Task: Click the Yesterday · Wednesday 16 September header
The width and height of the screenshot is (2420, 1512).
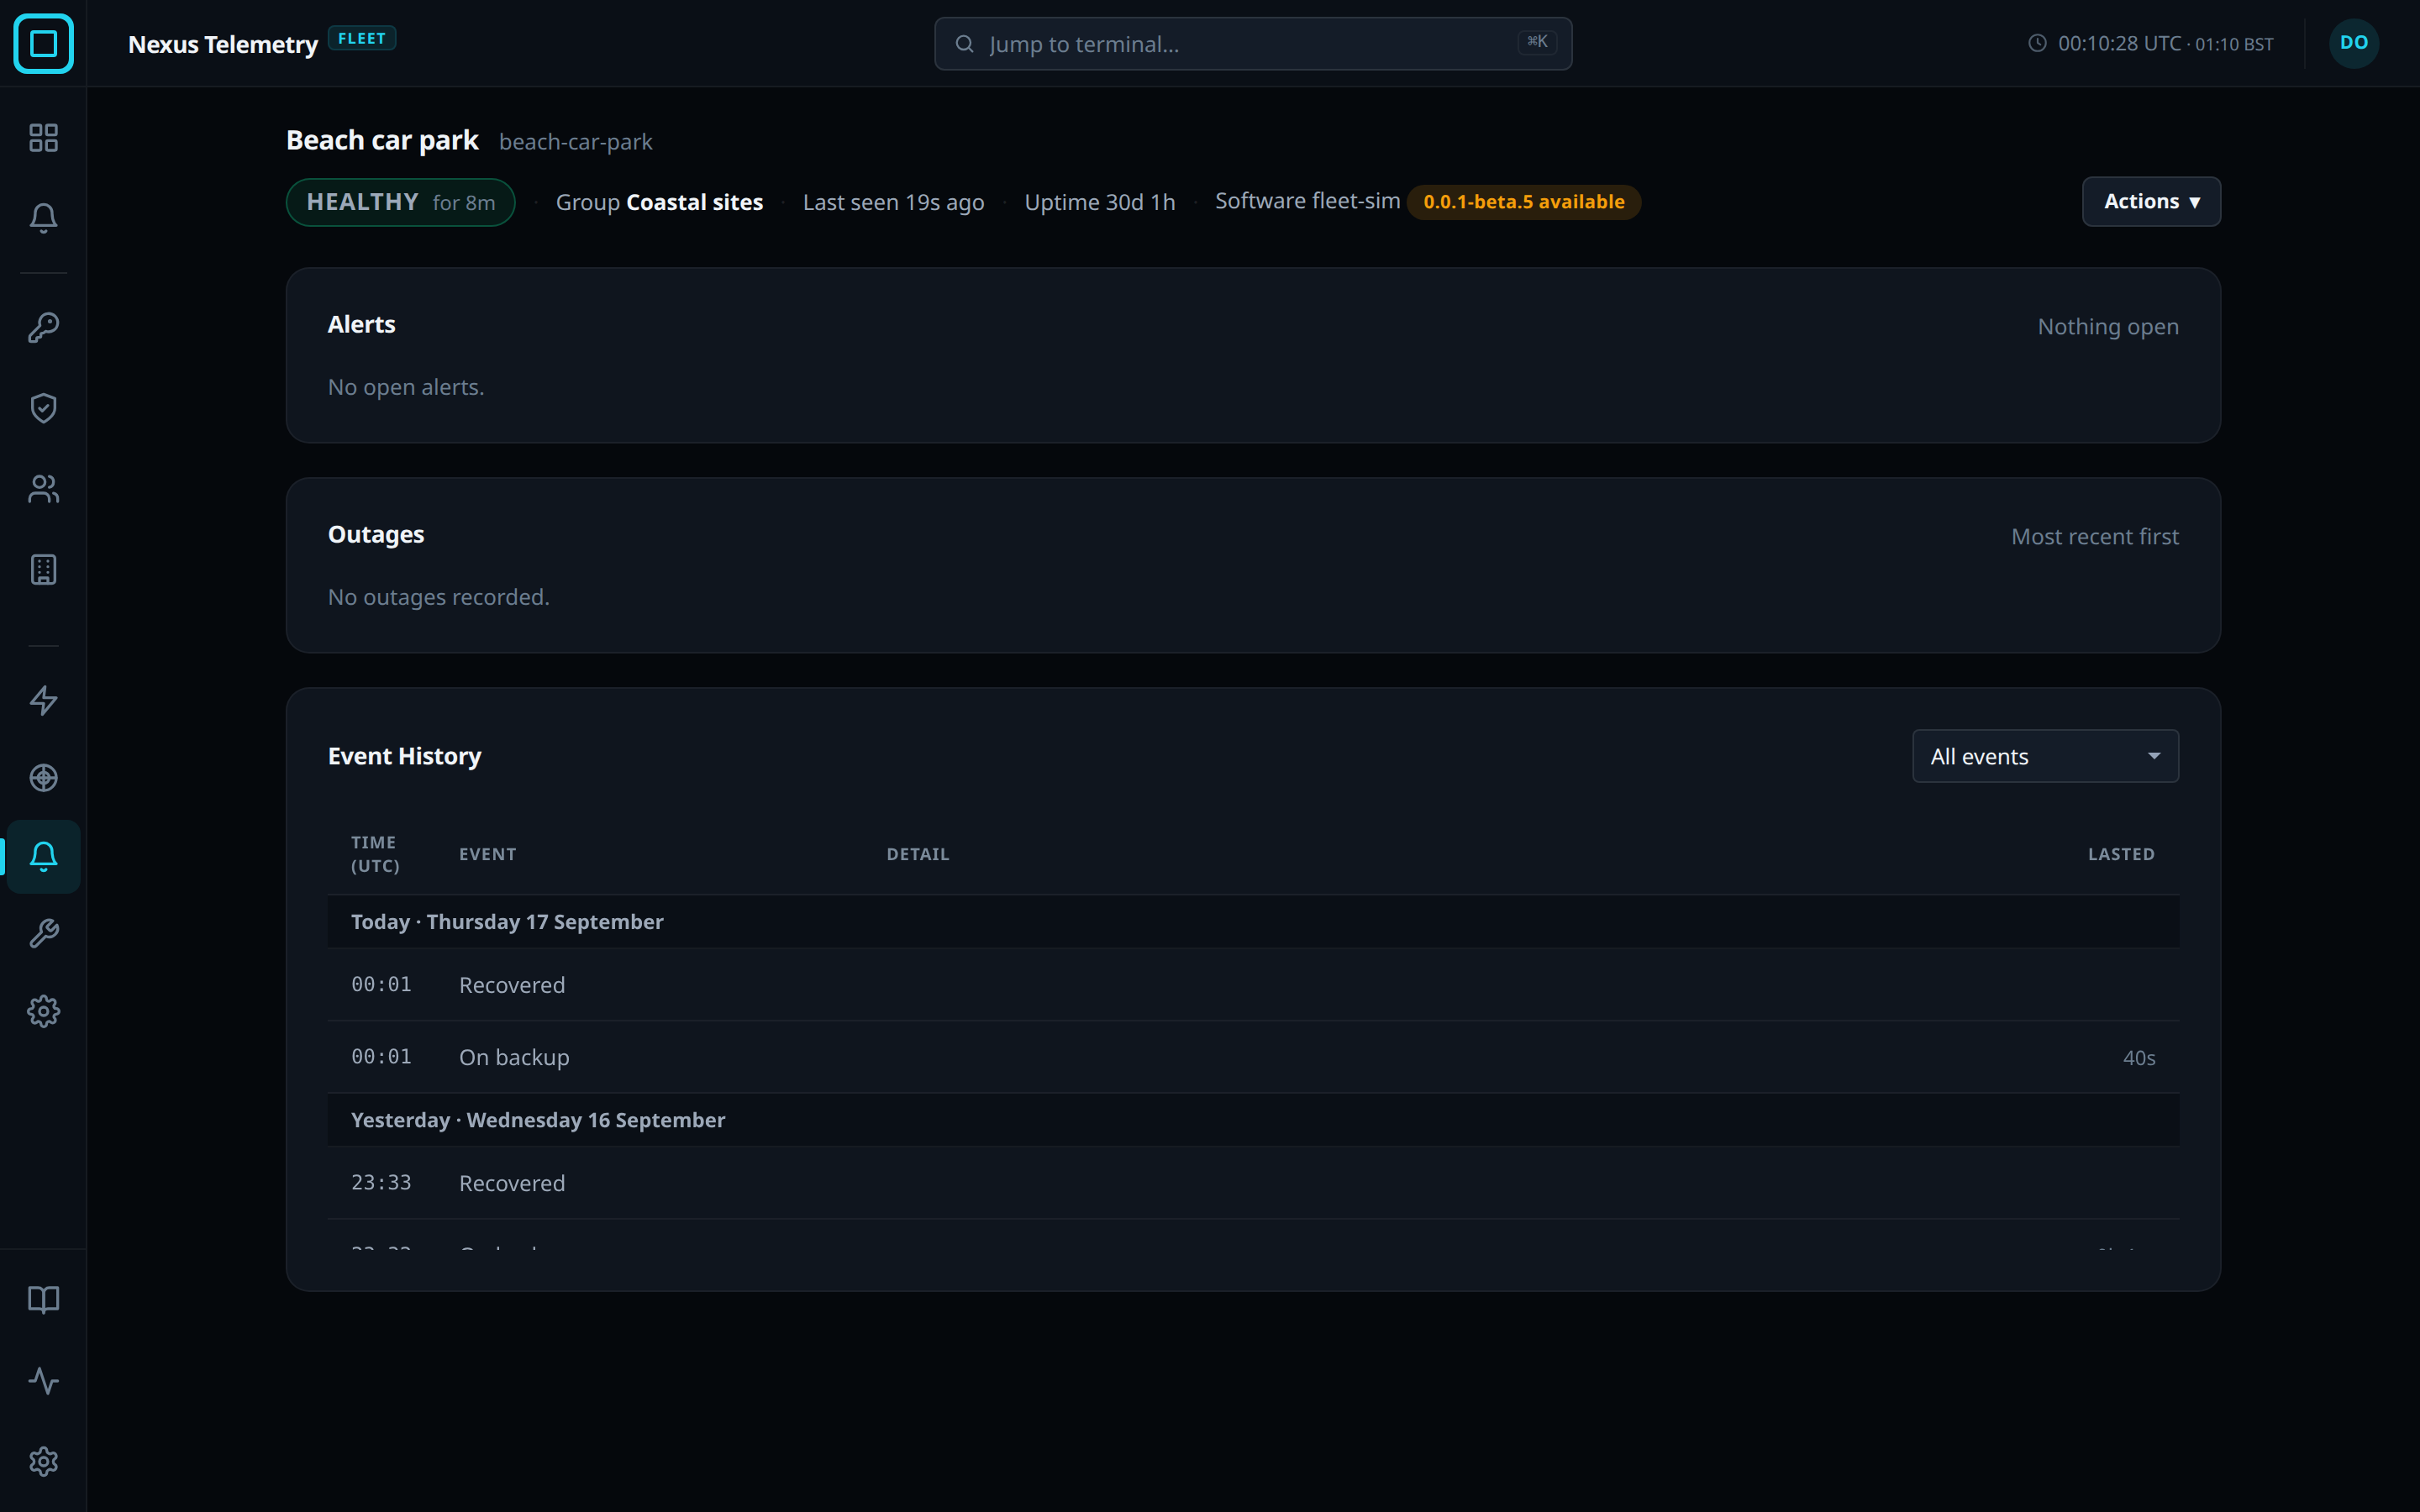Action: [x=538, y=1120]
